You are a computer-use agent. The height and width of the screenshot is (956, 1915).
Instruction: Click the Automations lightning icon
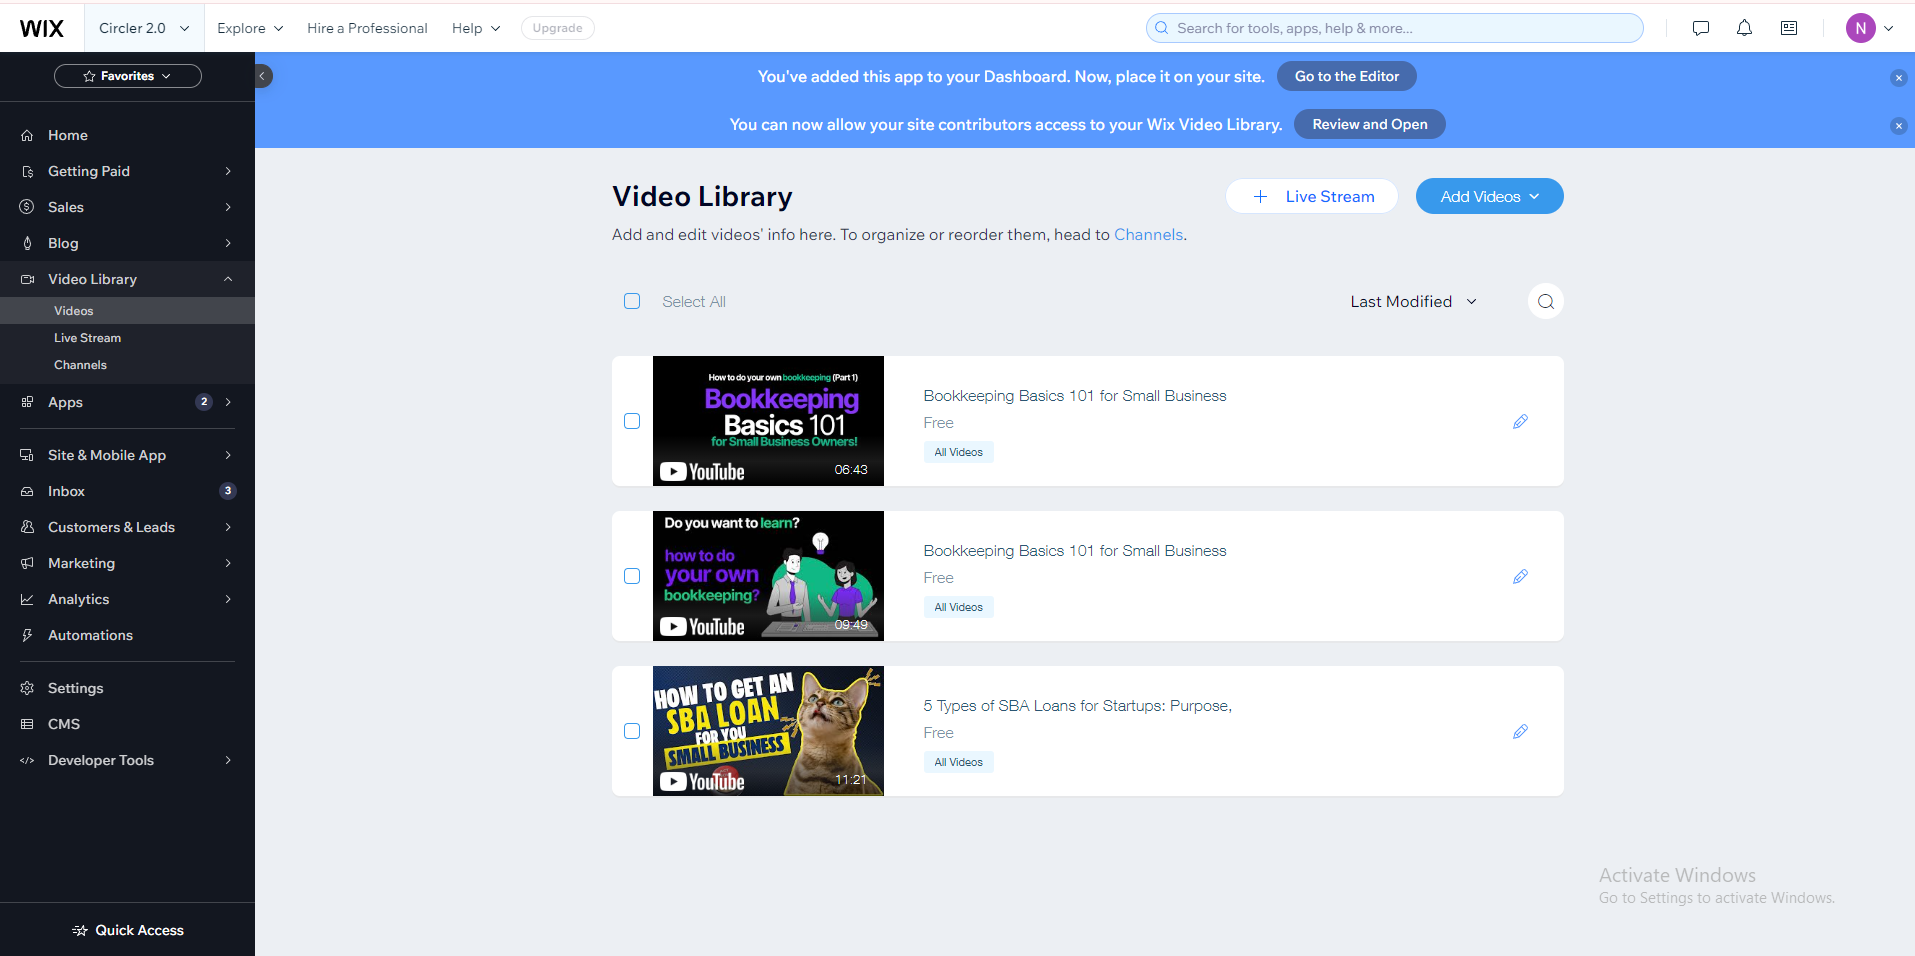pyautogui.click(x=27, y=635)
